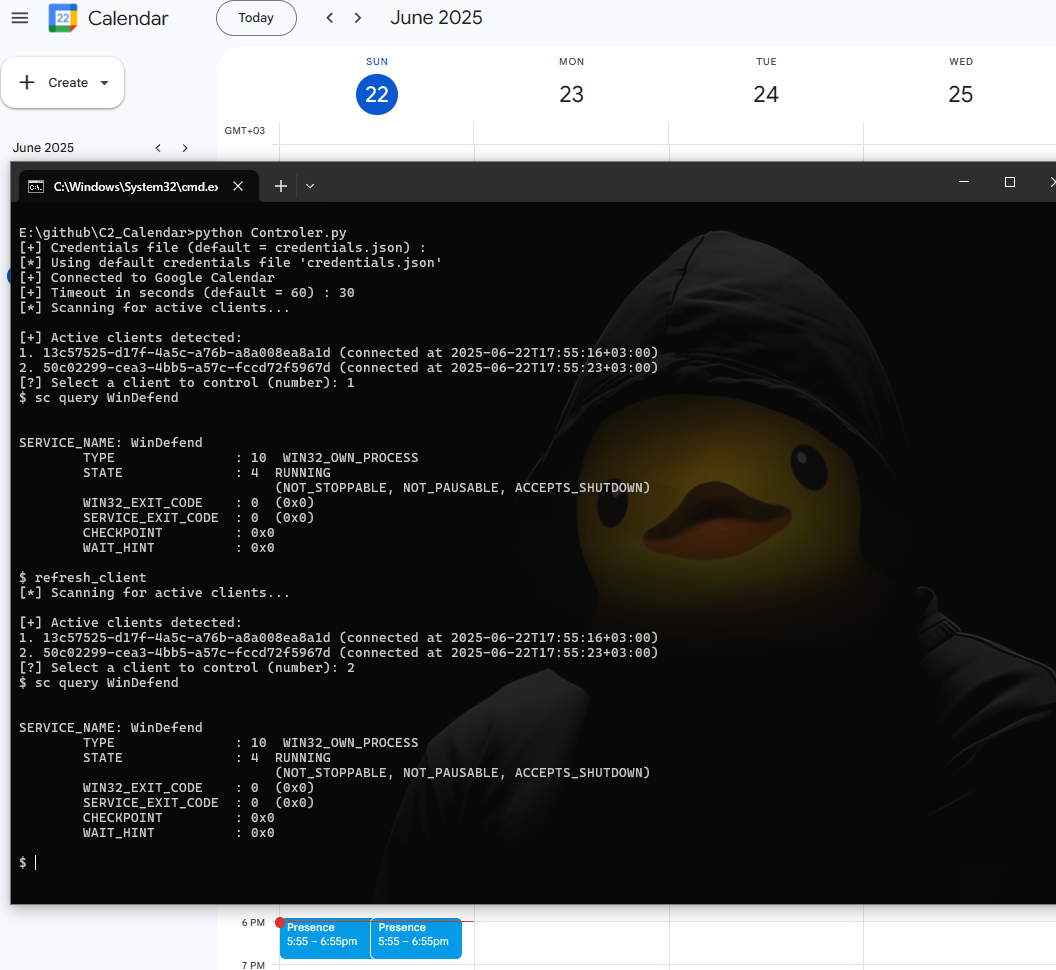1056x970 pixels.
Task: Show previous month in mini calendar
Action: [158, 148]
